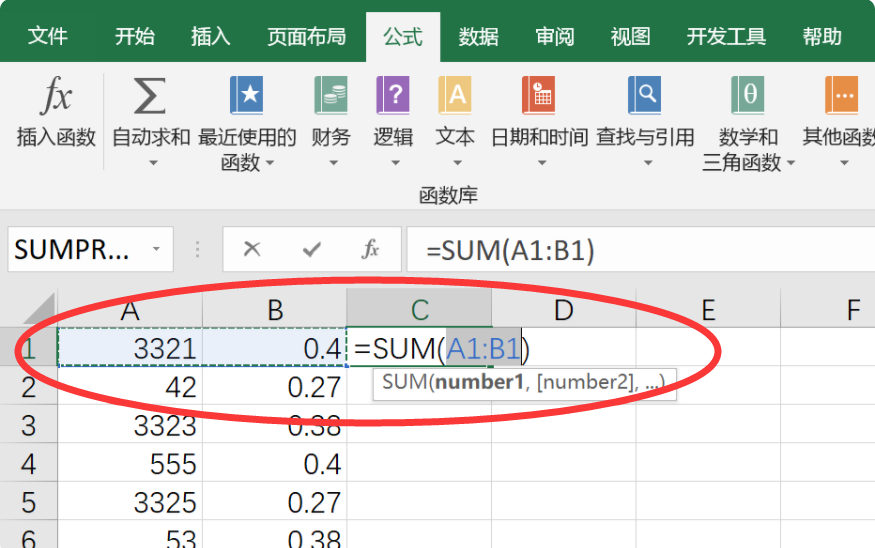Viewport: 875px width, 548px height.
Task: Expand the Text functions dropdown arrow
Action: 457,163
